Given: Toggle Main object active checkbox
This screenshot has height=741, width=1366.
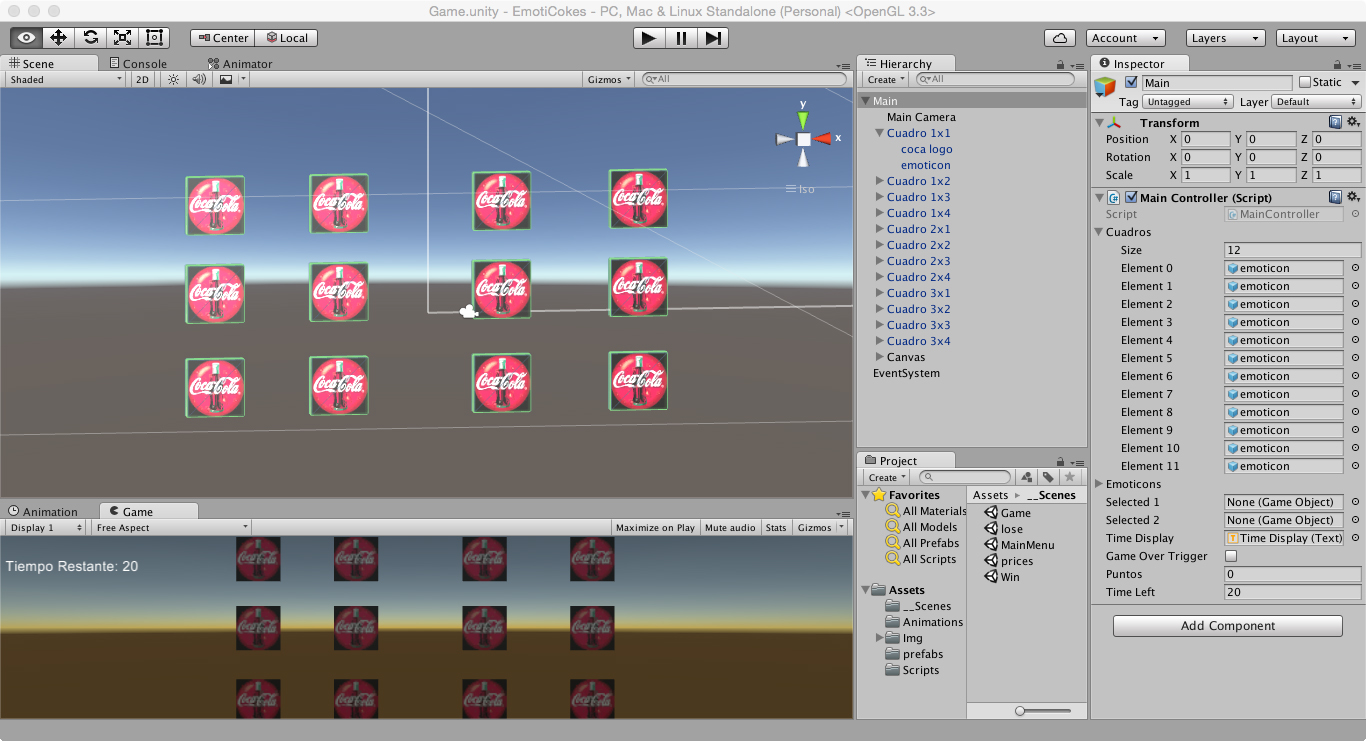Looking at the screenshot, I should [x=1131, y=82].
